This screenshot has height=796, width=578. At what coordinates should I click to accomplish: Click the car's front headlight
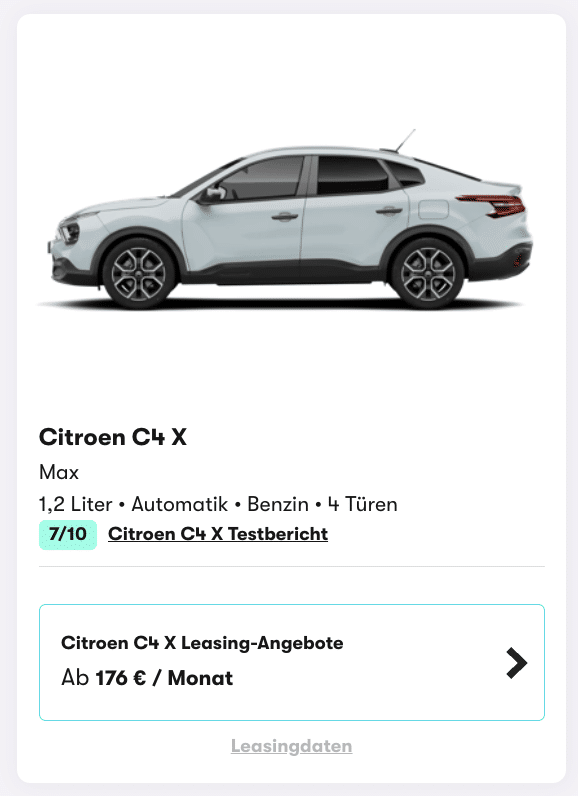pos(70,233)
